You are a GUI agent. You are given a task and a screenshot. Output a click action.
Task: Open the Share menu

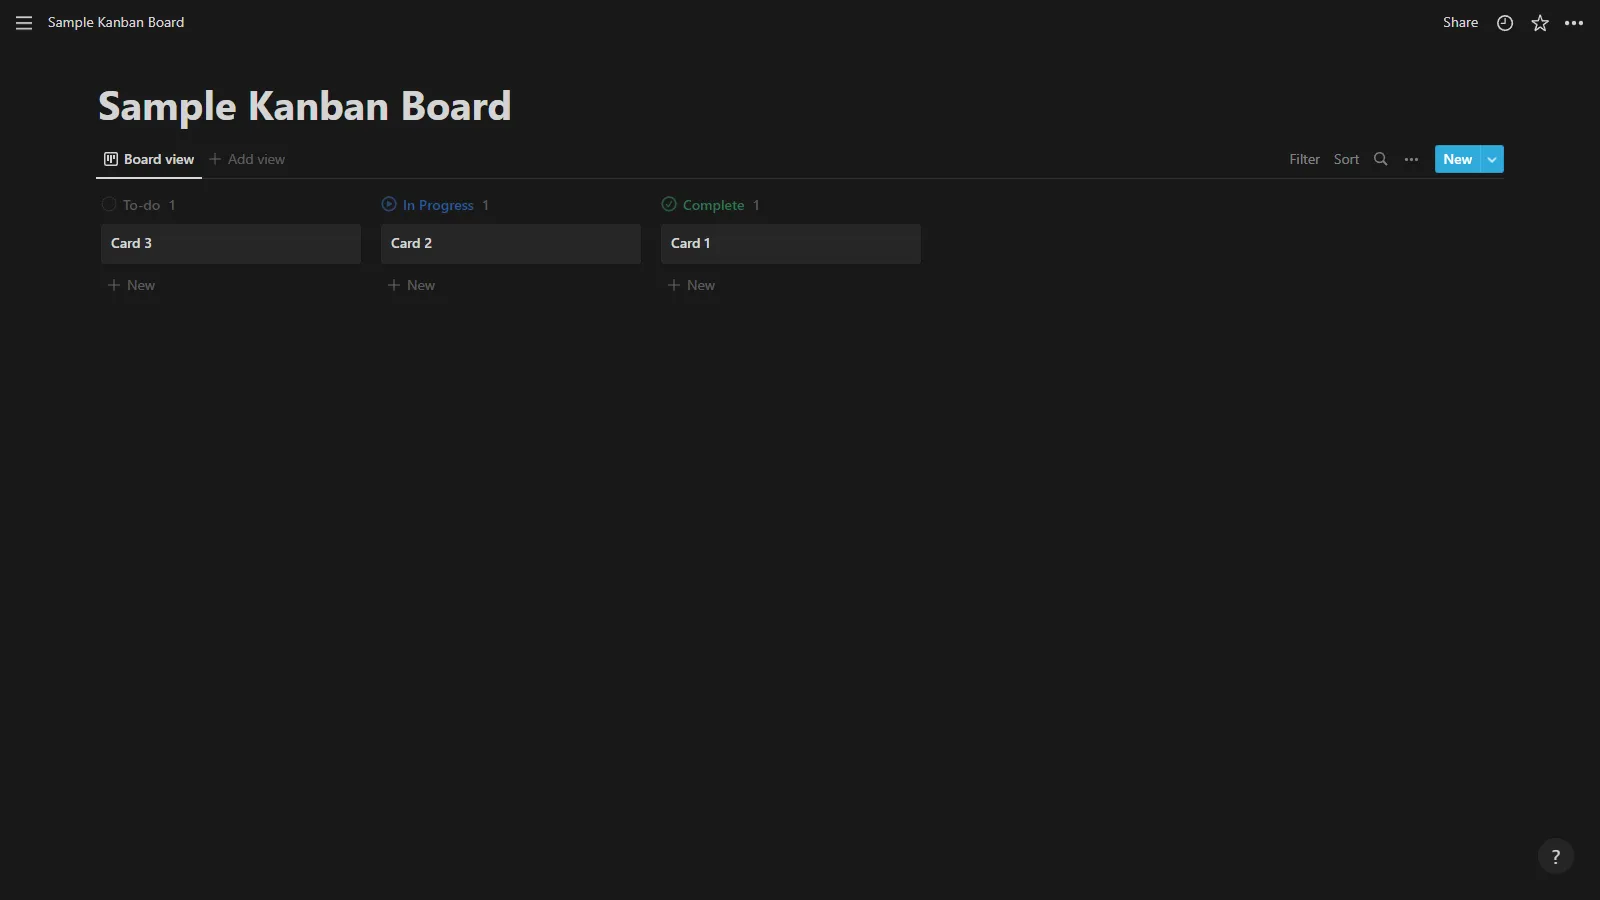click(1460, 23)
